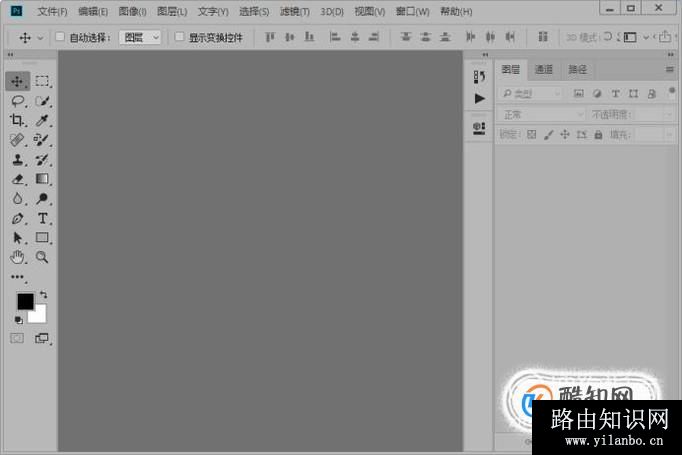Screen dimensions: 682x455
Task: Enable the 显示变换控件 checkbox
Action: (179, 37)
